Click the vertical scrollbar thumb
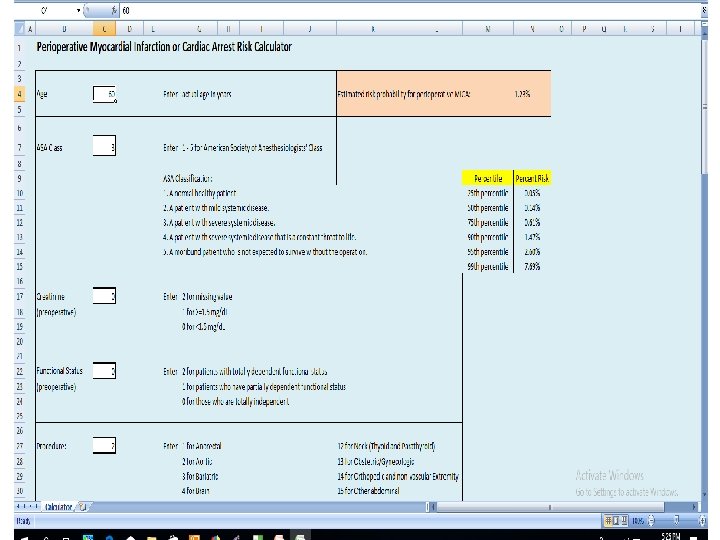Screen dimensions: 720x540 [x=705, y=107]
